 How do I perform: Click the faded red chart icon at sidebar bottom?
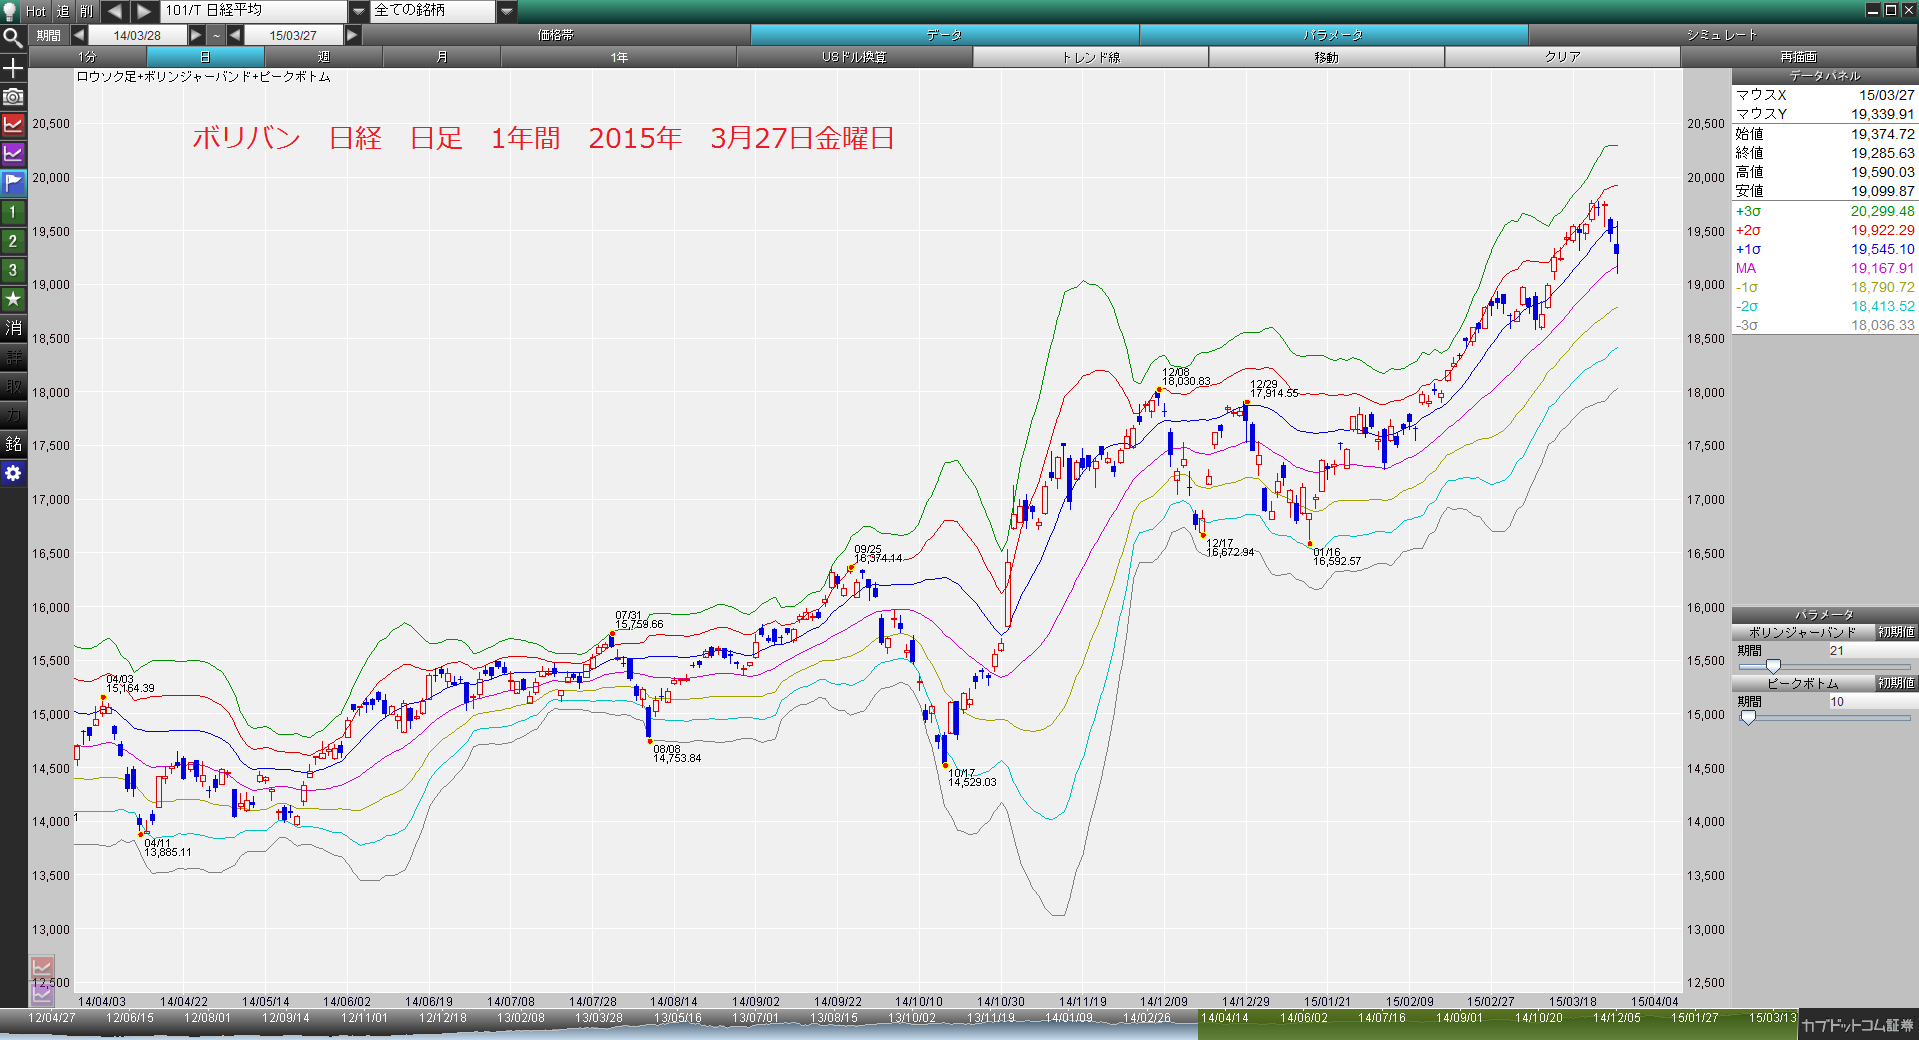42,967
